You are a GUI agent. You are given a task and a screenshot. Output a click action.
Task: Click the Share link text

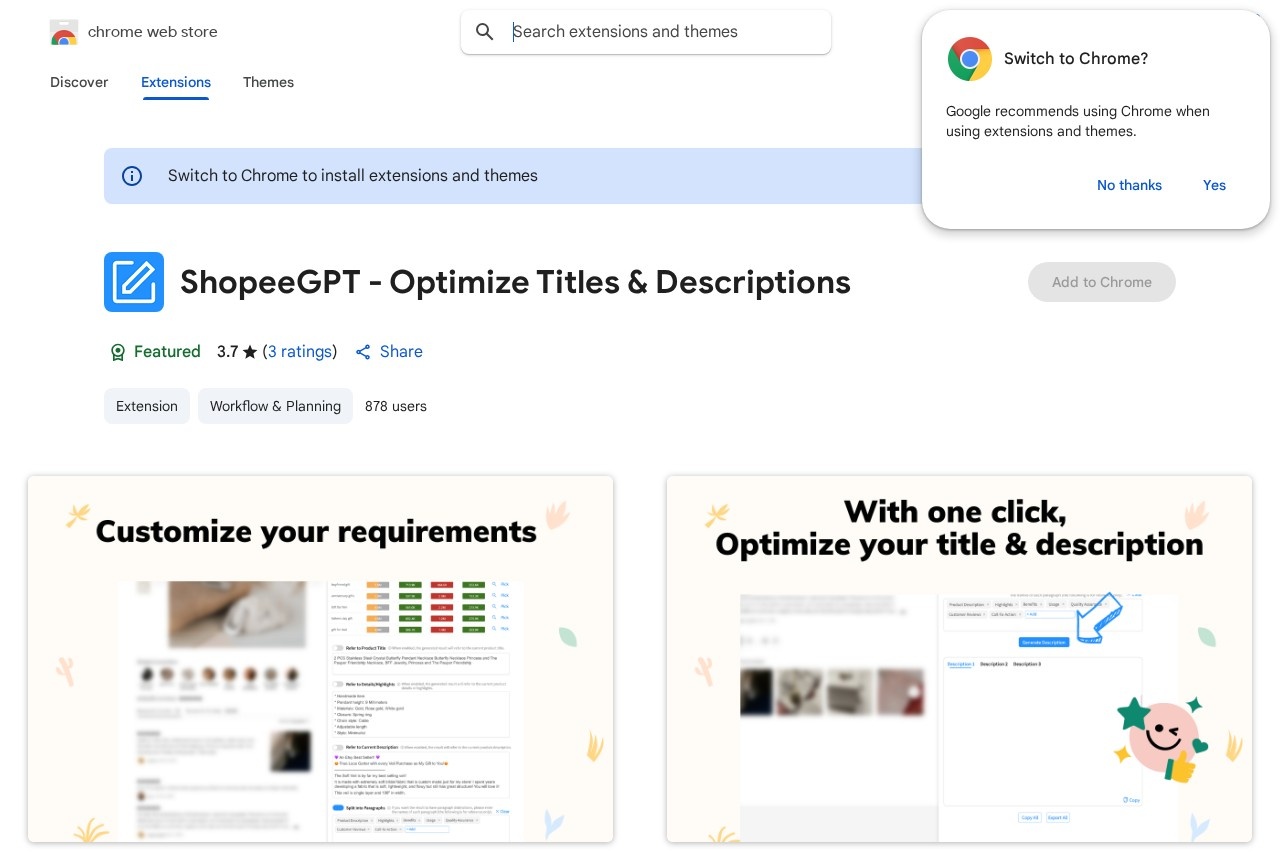click(401, 352)
